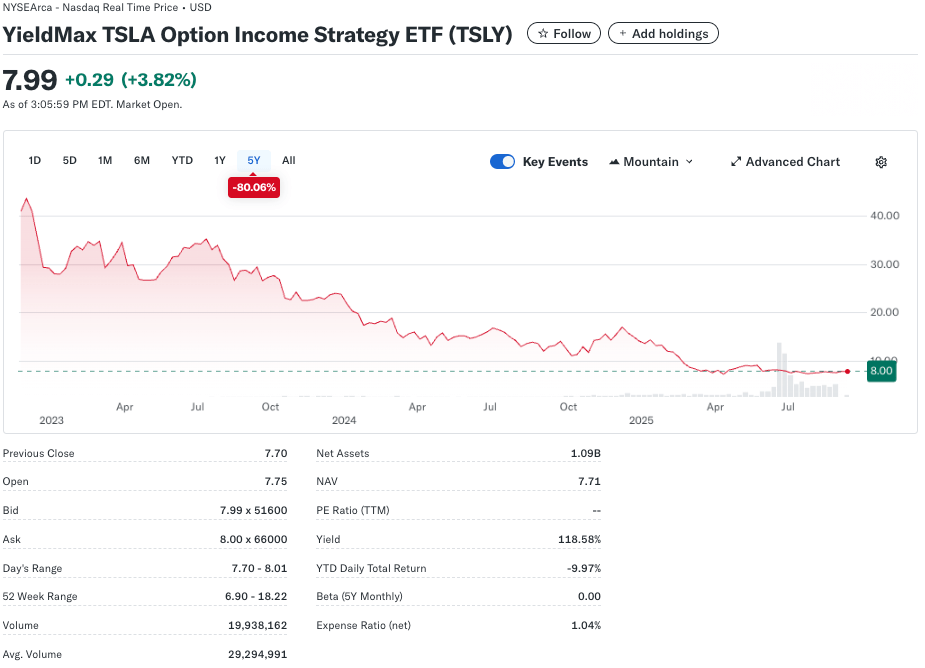Switch chart to 6M range
Image resolution: width=925 pixels, height=668 pixels.
142,161
